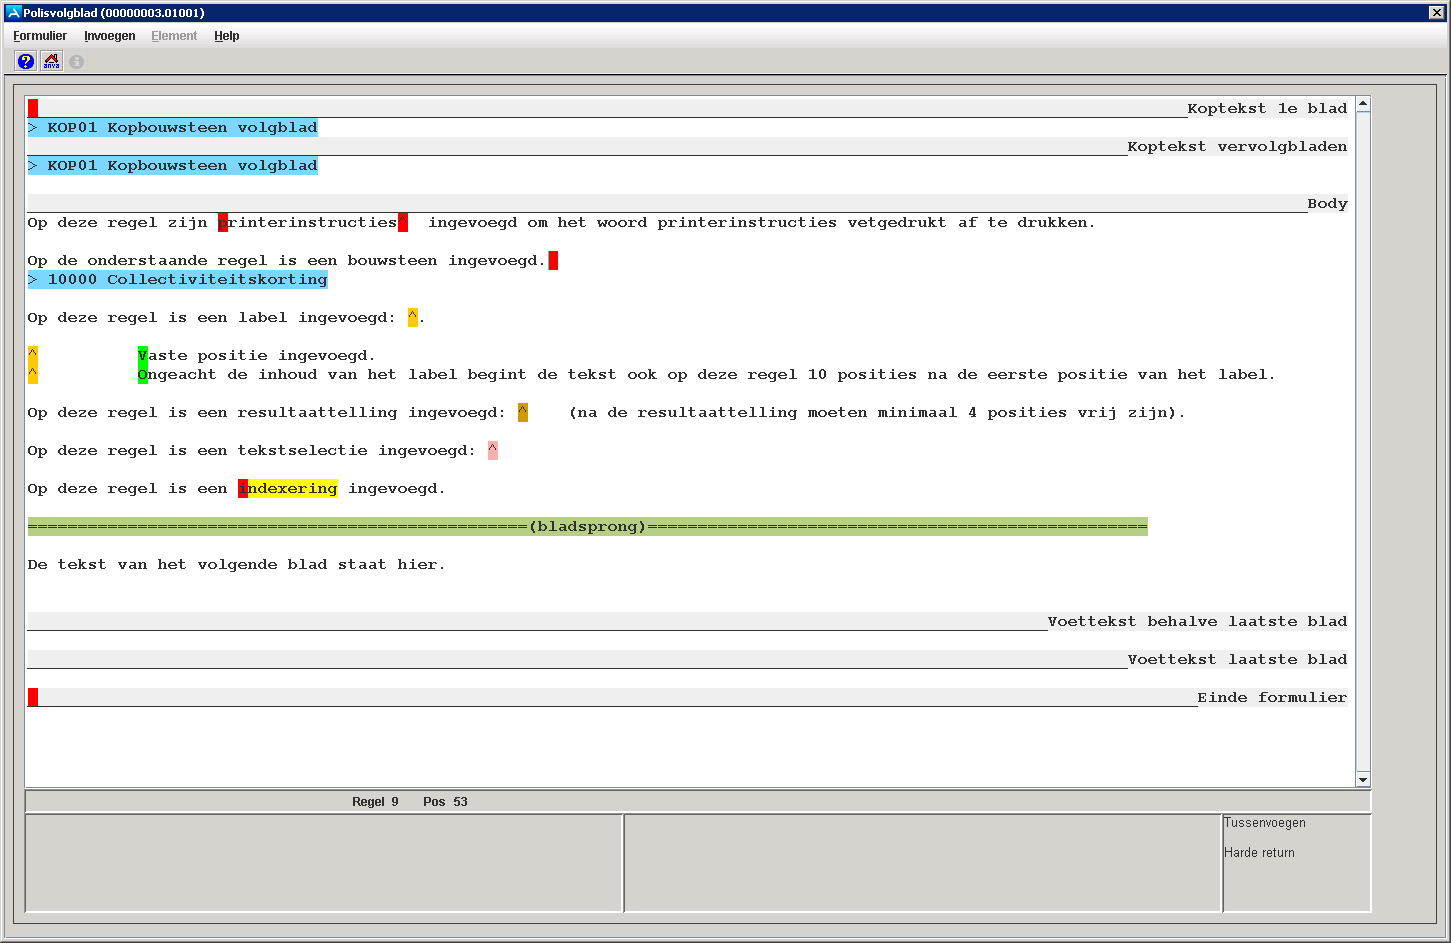Screen dimensions: 1451x943
Task: Click the red marker before 'printerinstructies'
Action: click(x=223, y=223)
